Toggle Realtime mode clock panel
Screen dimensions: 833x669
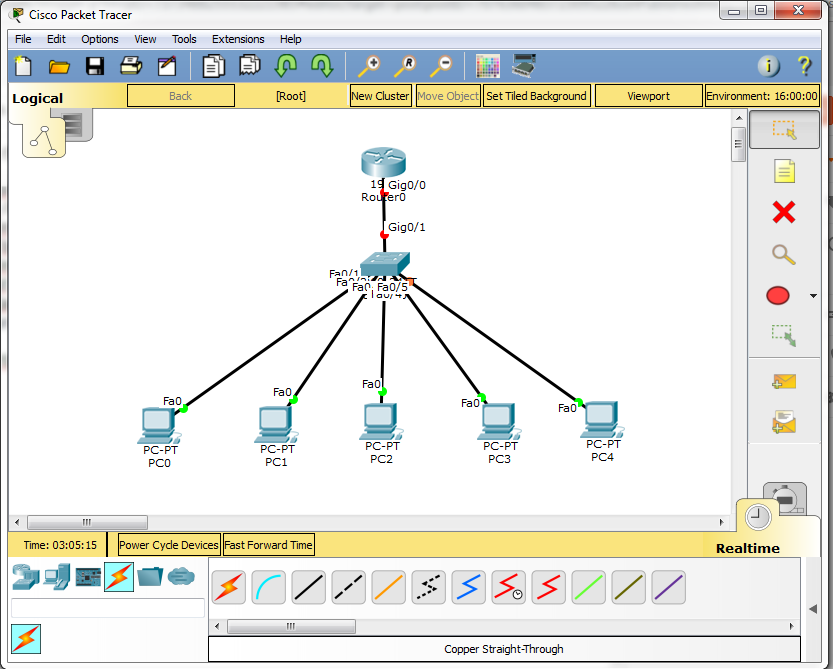coord(757,515)
